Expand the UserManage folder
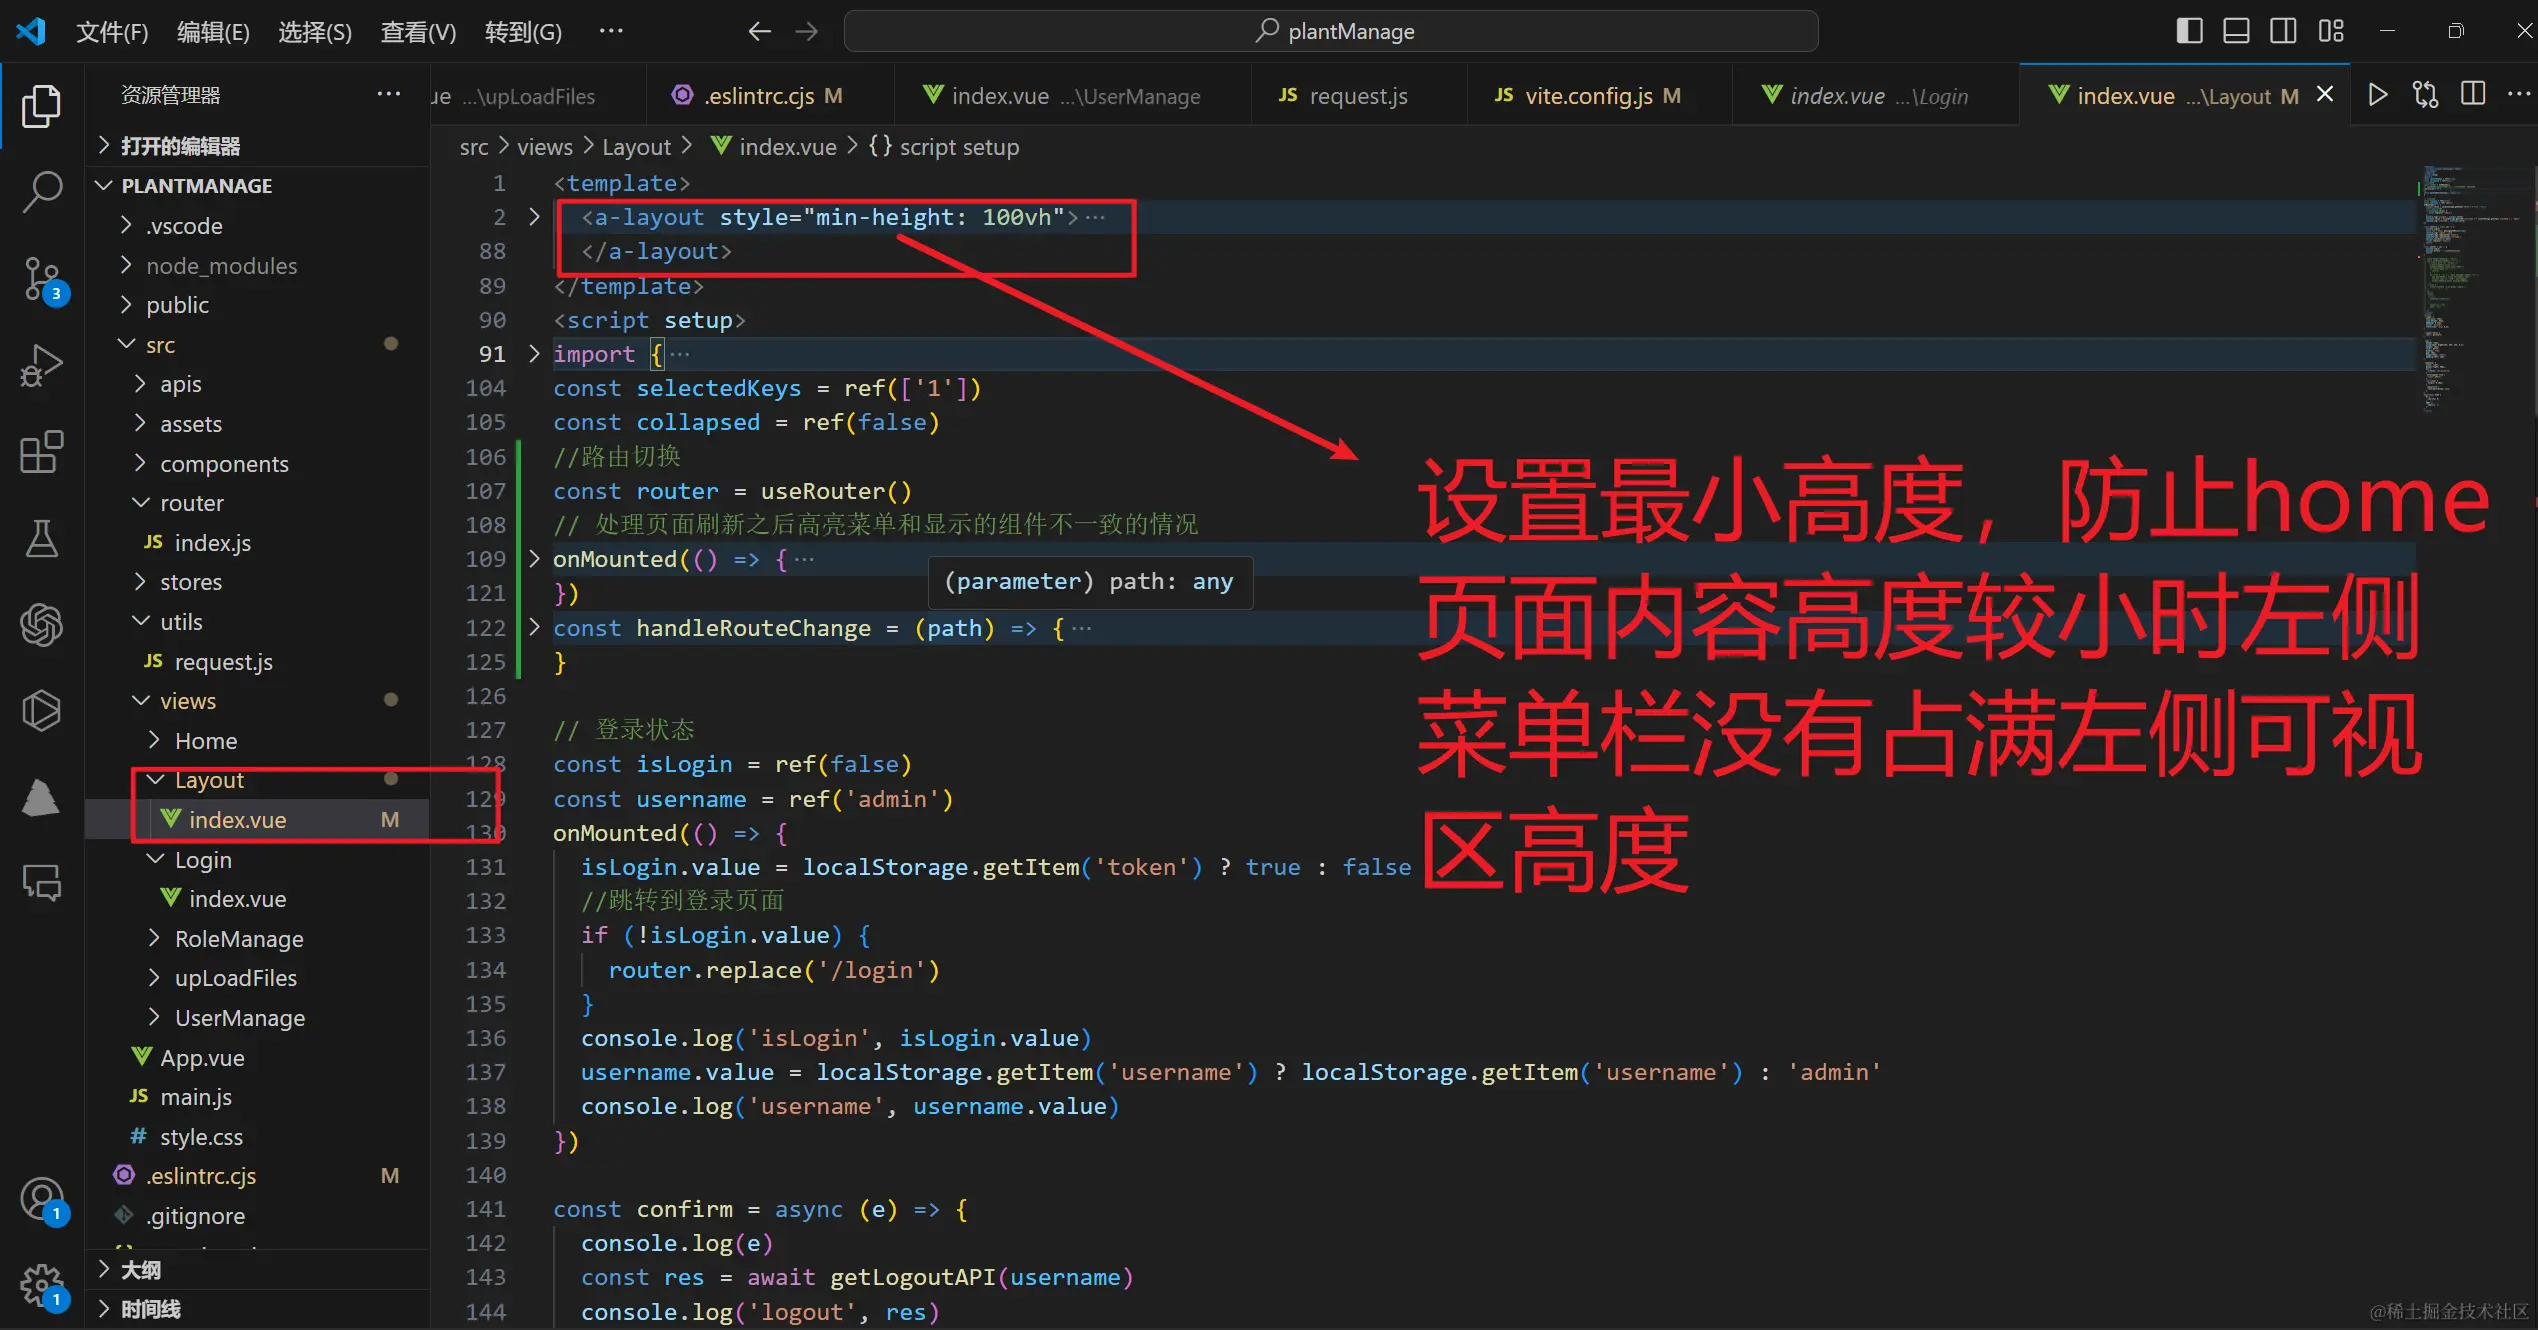The width and height of the screenshot is (2538, 1330). [258, 1018]
